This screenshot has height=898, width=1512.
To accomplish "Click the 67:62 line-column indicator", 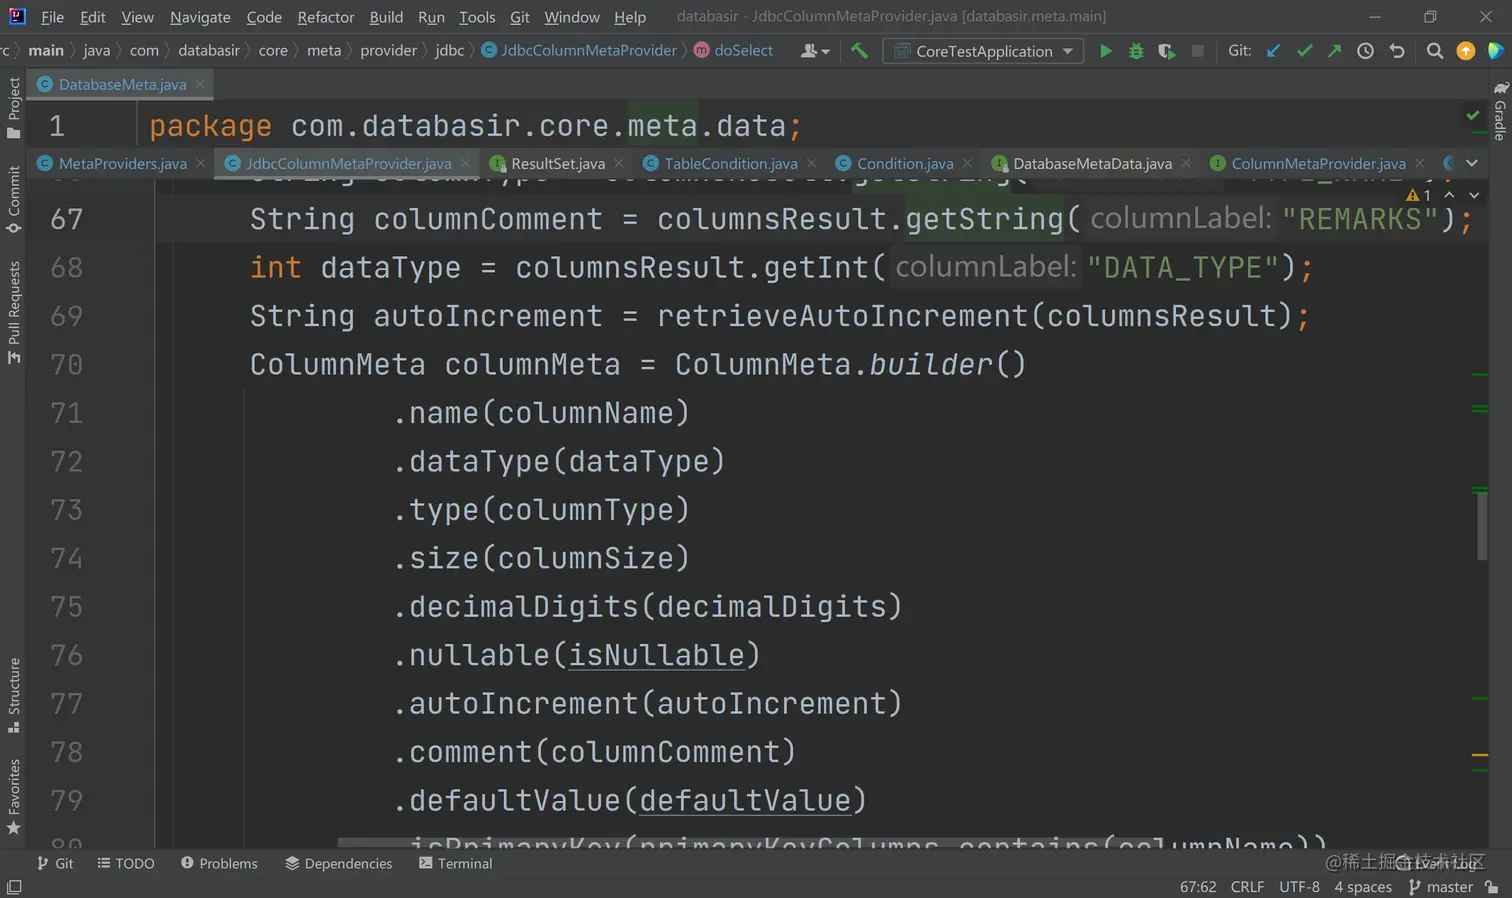I will tap(1198, 887).
